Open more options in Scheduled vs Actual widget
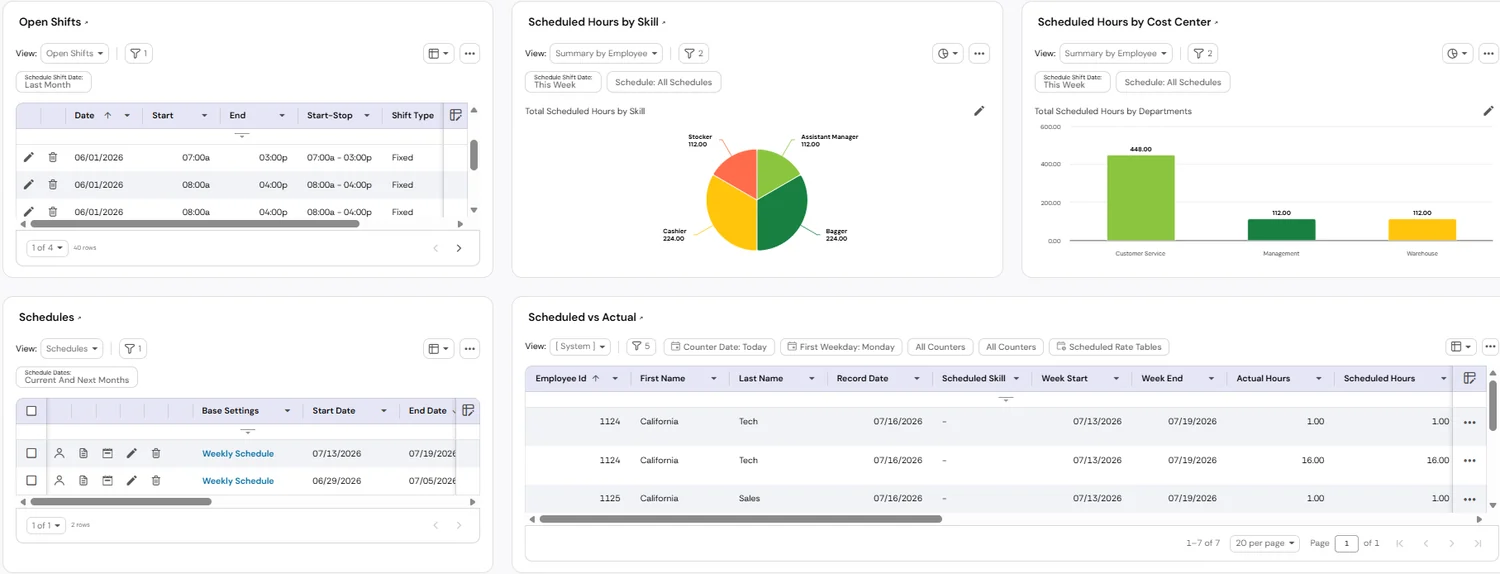 tap(1490, 347)
